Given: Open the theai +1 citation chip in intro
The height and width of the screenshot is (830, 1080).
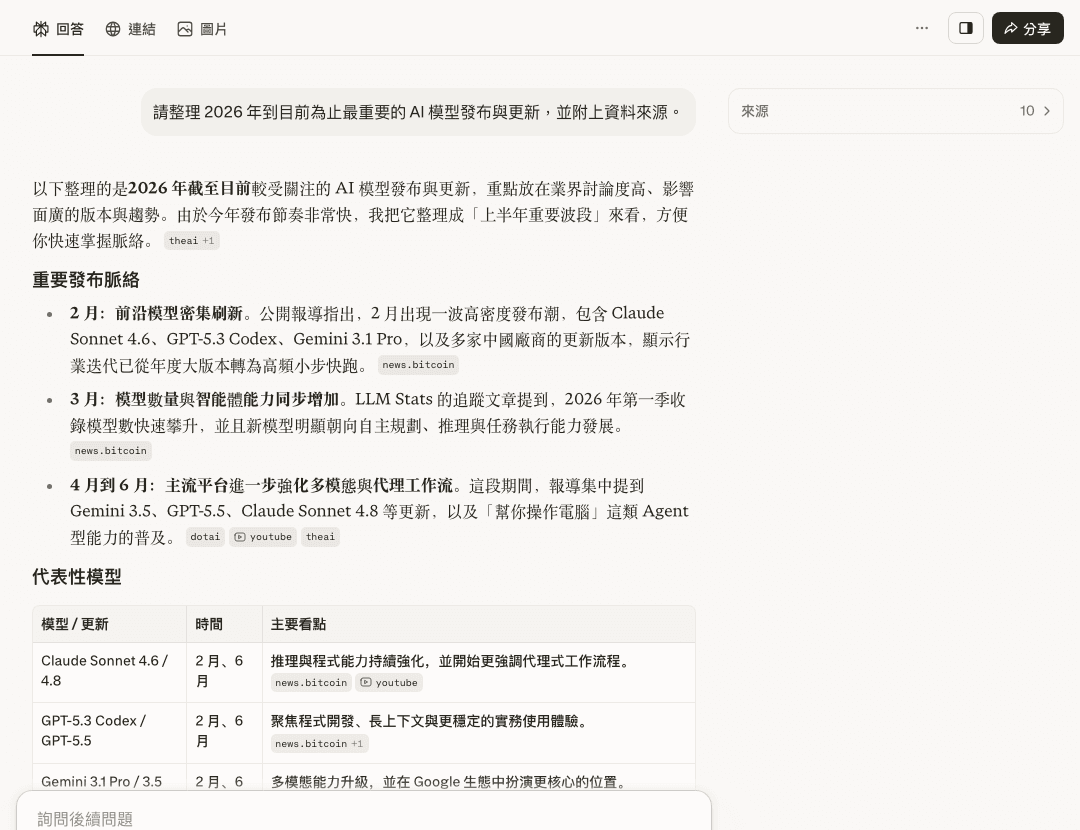Looking at the screenshot, I should (x=191, y=240).
